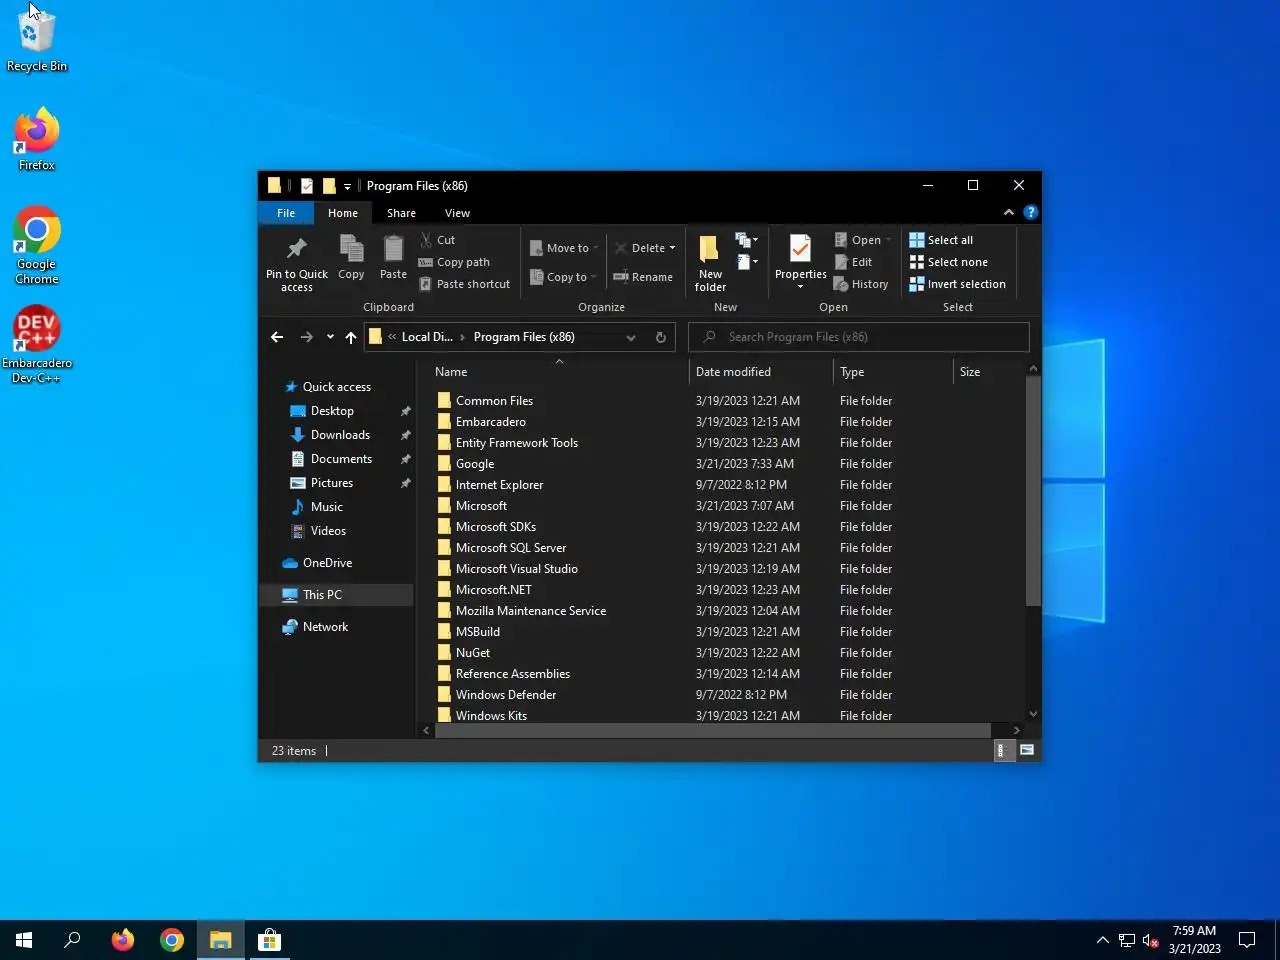Select Embarcadero Dev-C++ desktop shortcut
Image resolution: width=1280 pixels, height=960 pixels.
pos(37,345)
